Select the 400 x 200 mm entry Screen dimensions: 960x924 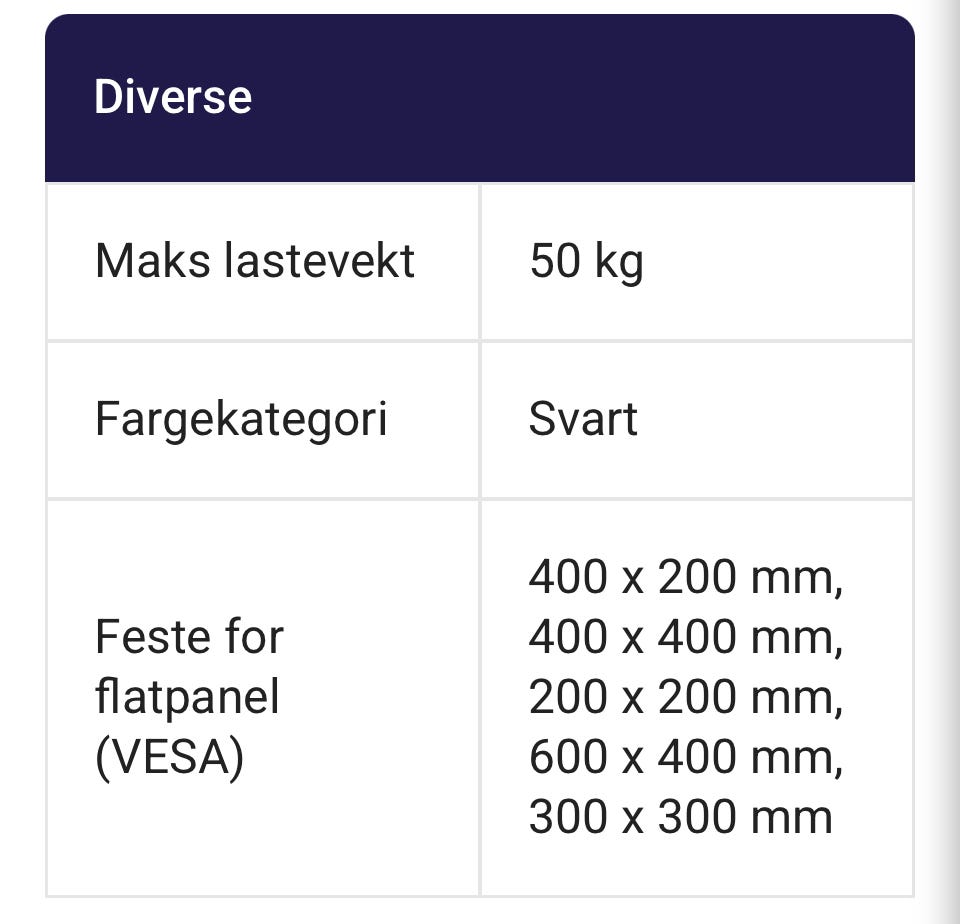pos(686,577)
